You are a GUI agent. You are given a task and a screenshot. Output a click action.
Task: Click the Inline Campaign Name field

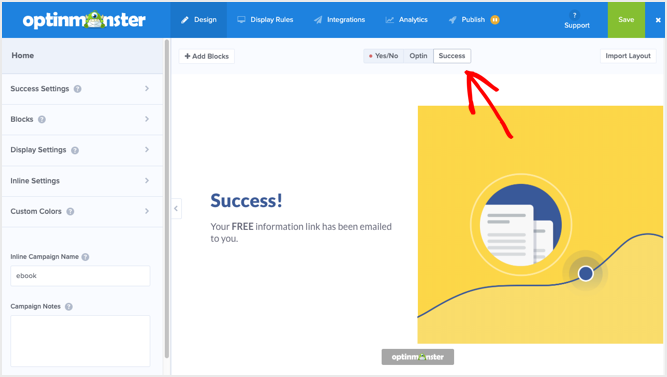pos(80,276)
